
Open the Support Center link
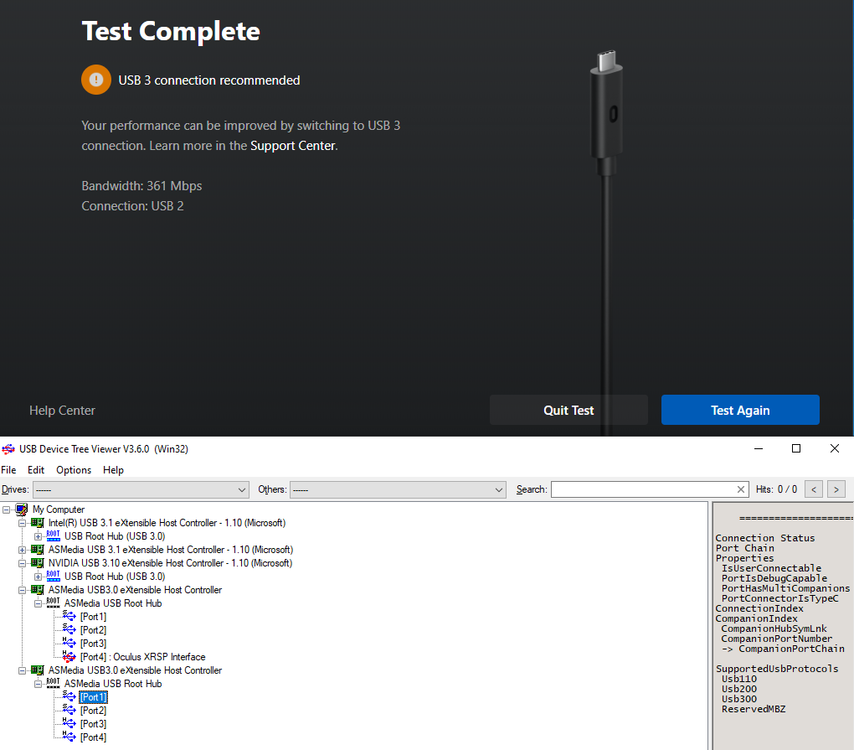[x=292, y=146]
